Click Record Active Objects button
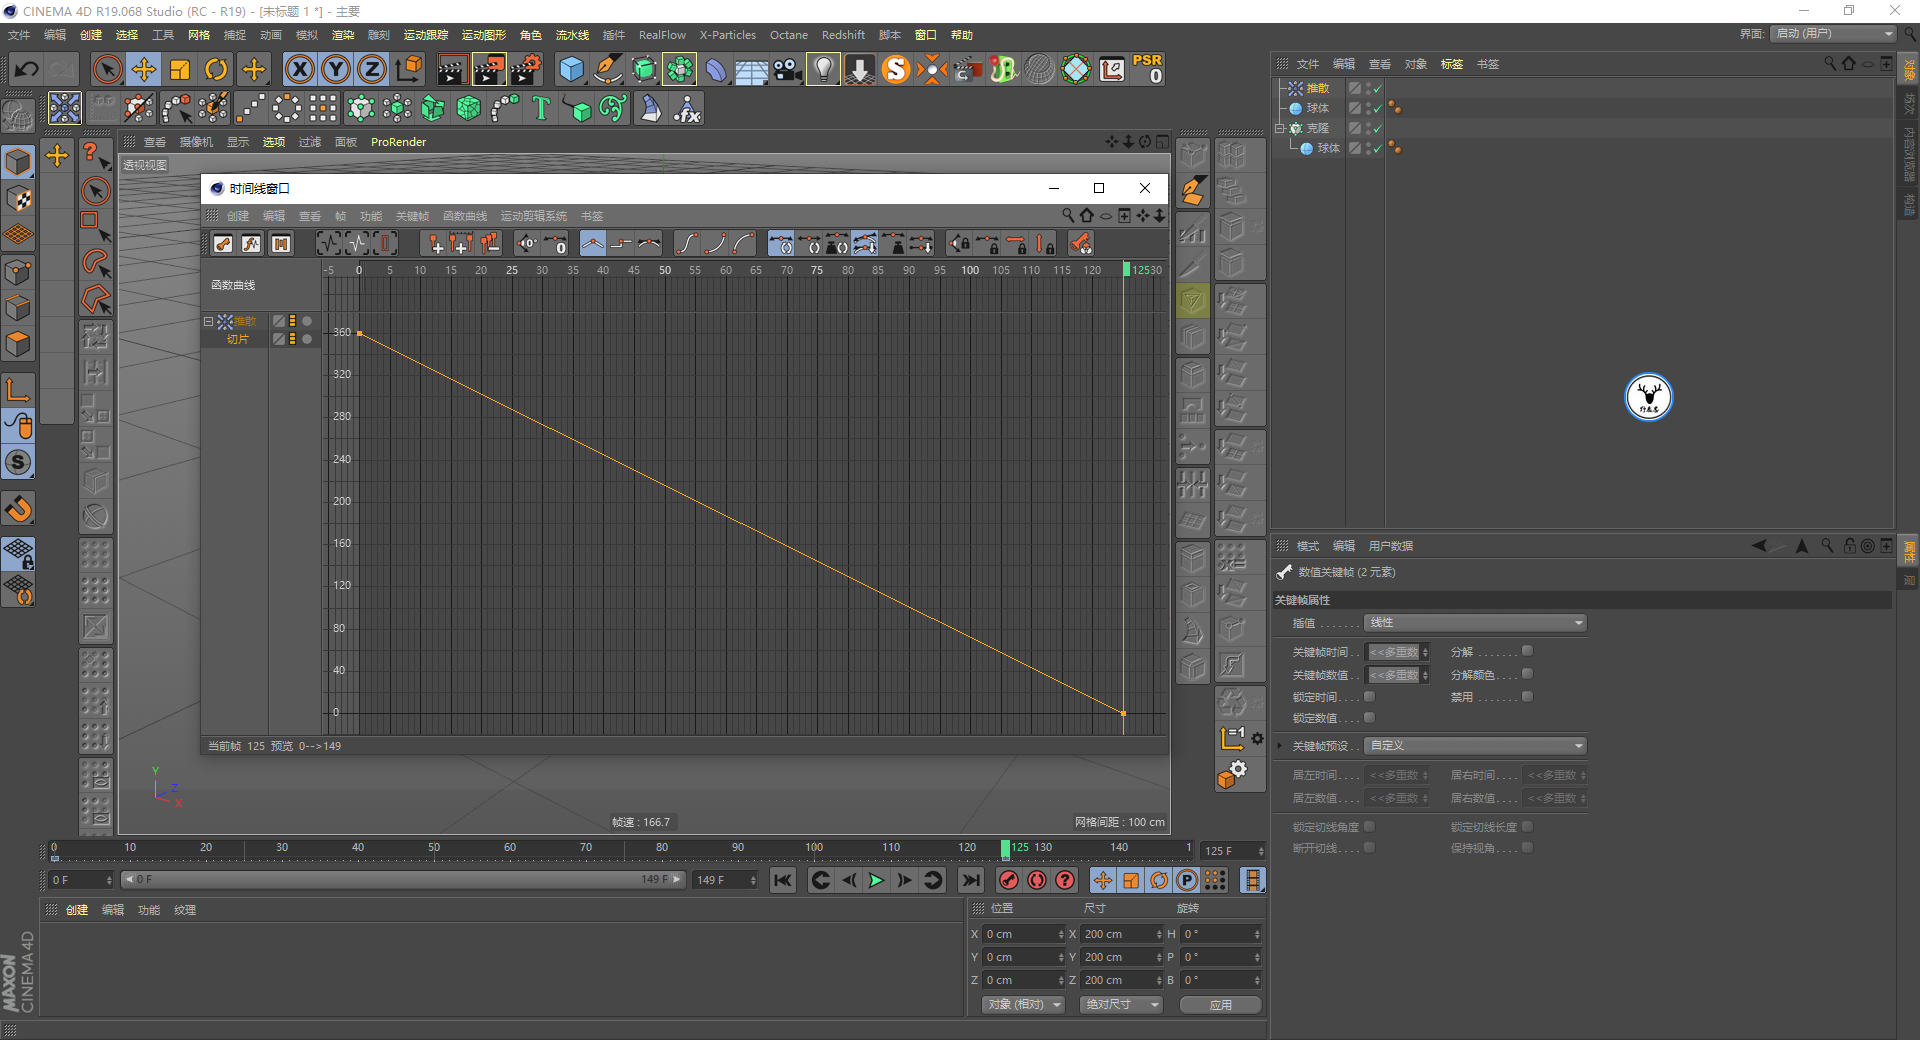The image size is (1920, 1040). click(1009, 880)
